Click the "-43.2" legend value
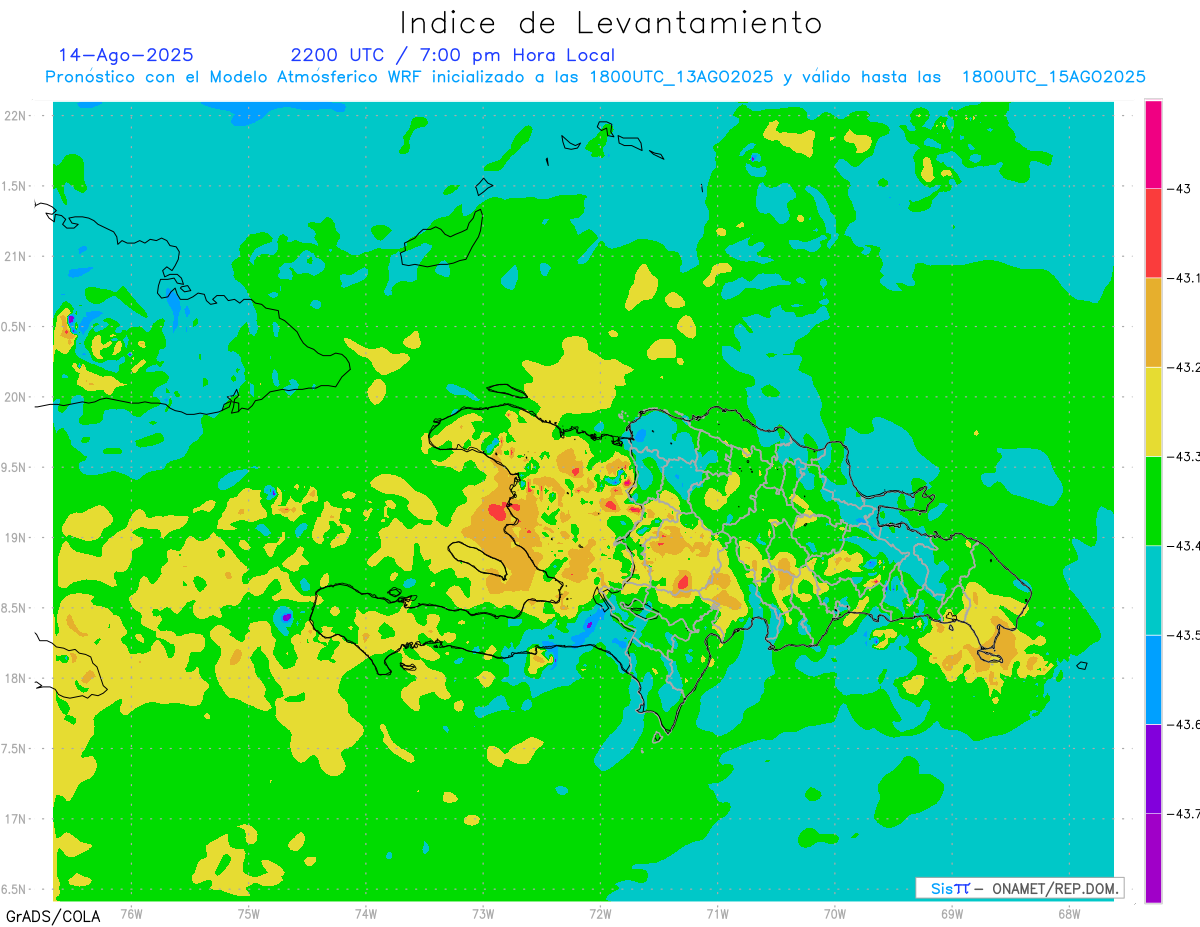Image resolution: width=1200 pixels, height=927 pixels. pos(1183,367)
